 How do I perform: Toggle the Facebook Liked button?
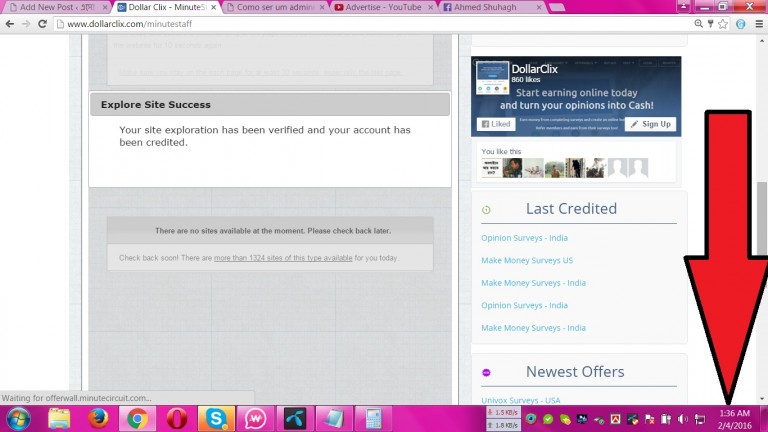[x=496, y=124]
